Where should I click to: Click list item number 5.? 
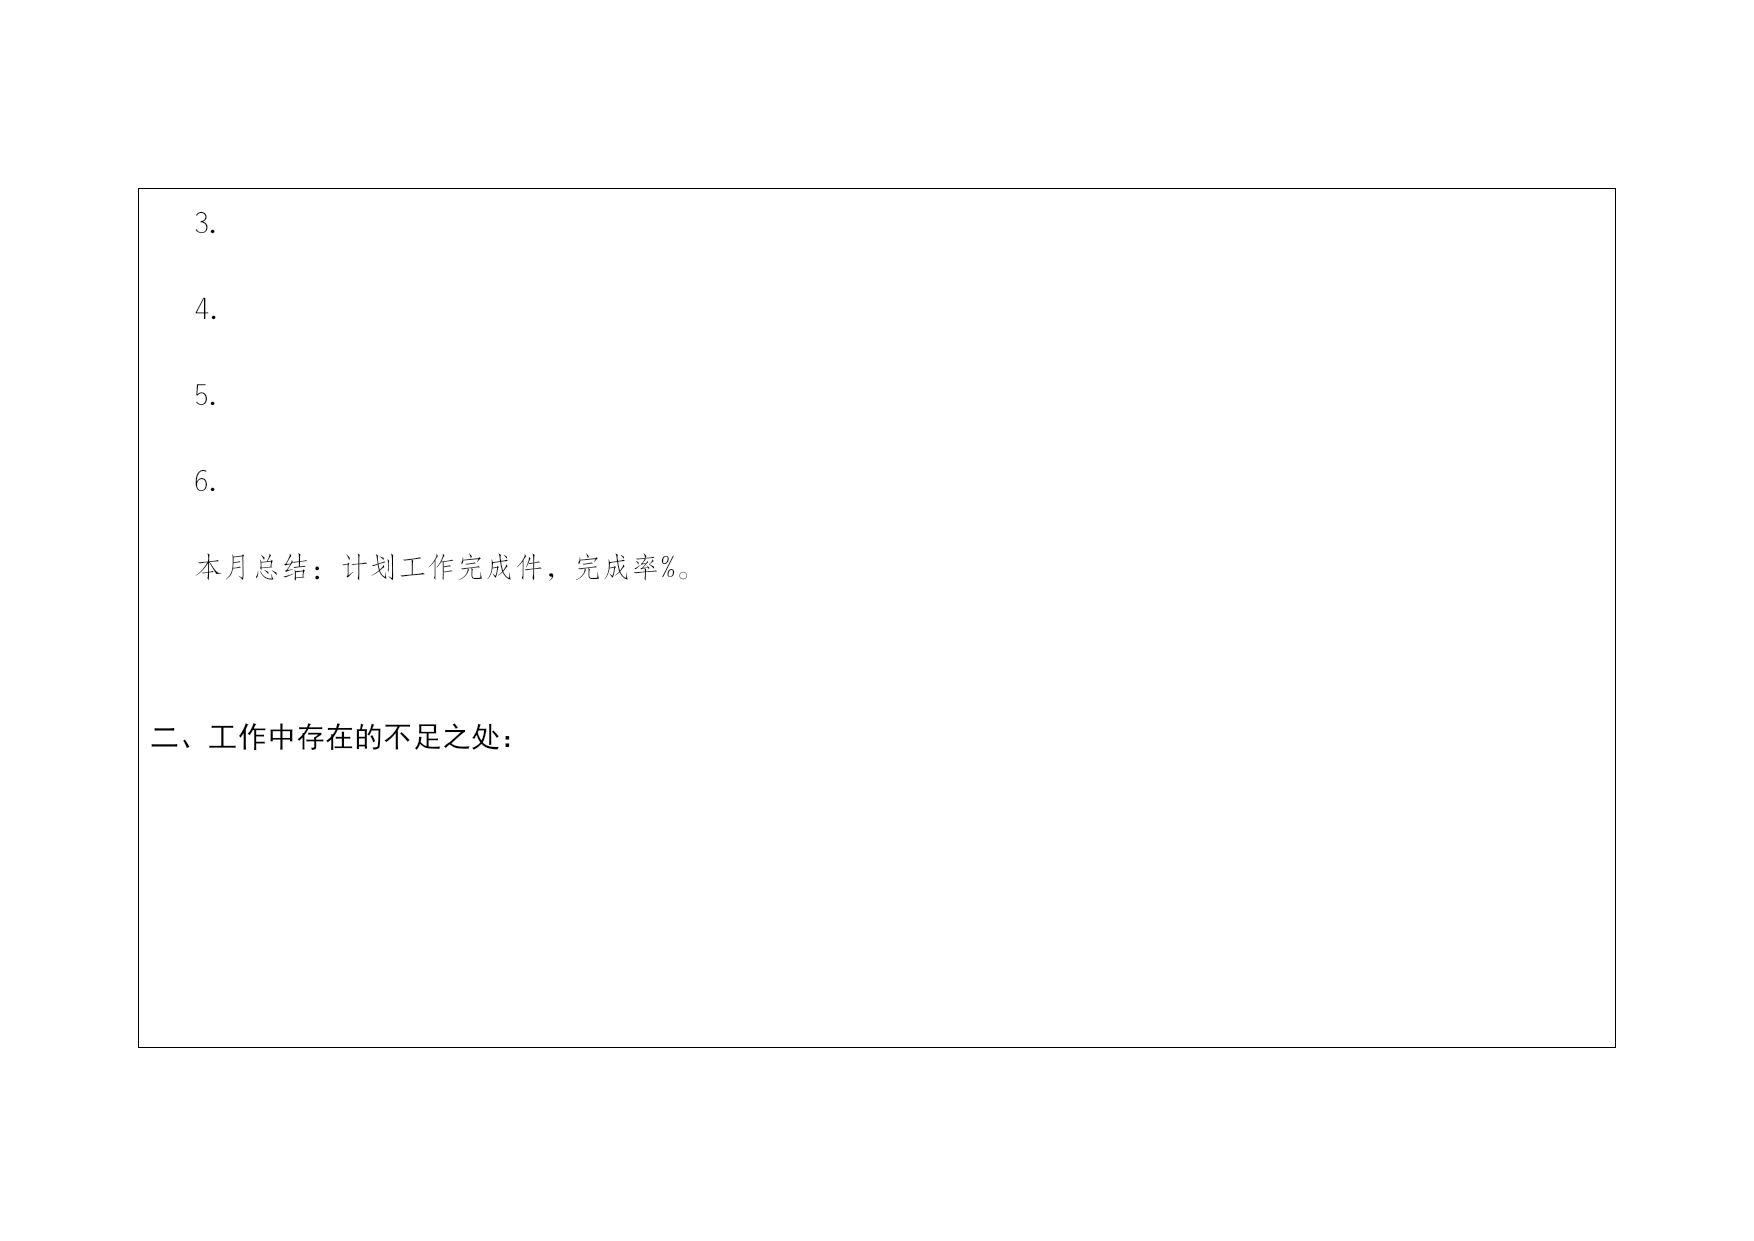(206, 396)
